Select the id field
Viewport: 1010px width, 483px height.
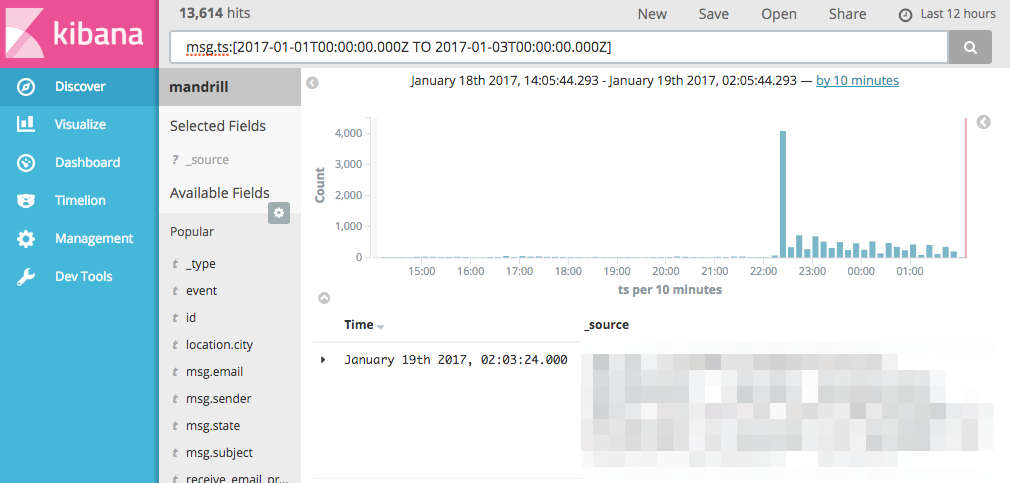[x=191, y=318]
